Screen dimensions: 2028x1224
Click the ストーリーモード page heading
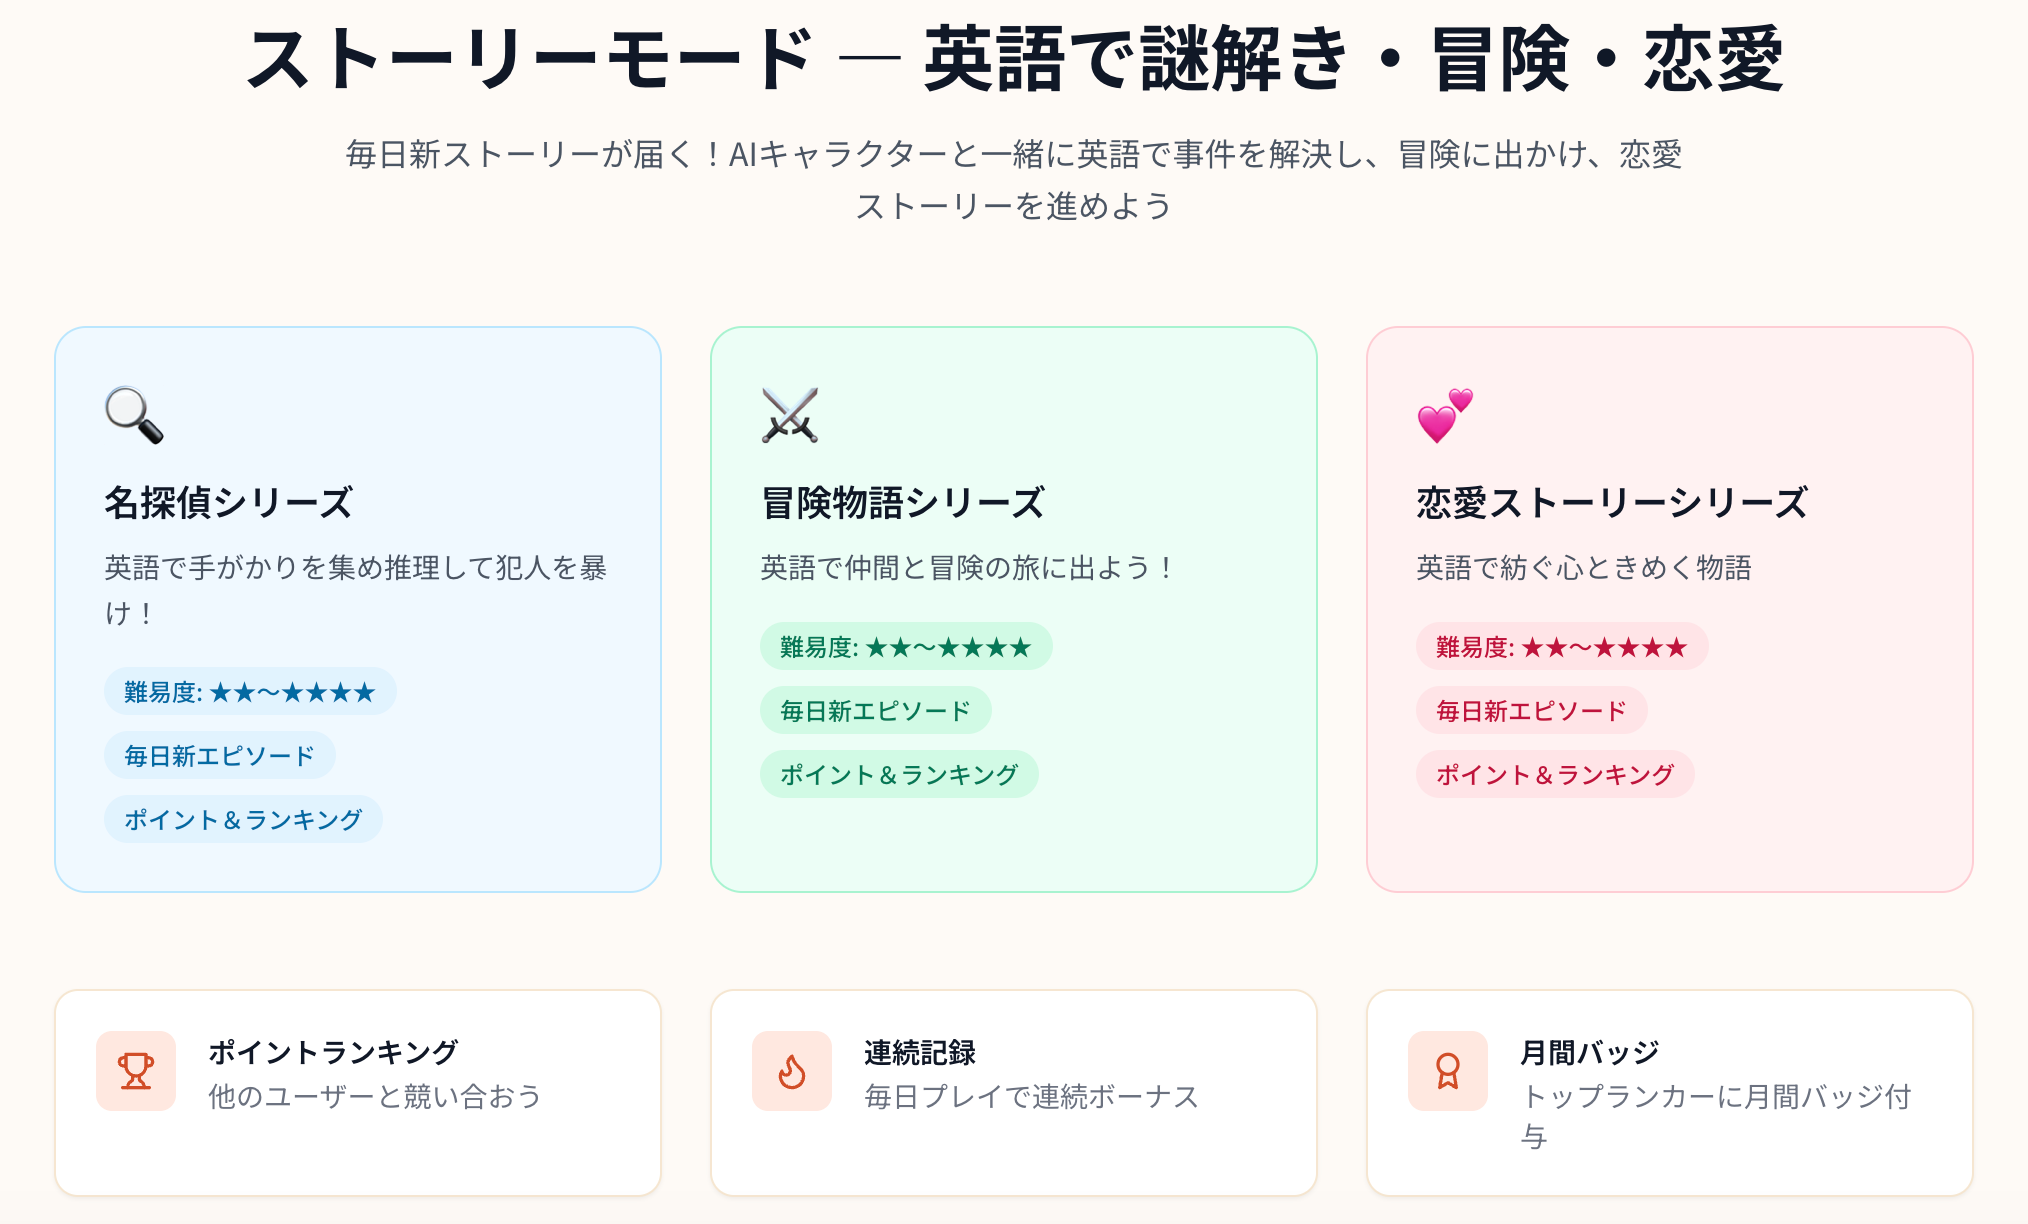pos(1014,60)
